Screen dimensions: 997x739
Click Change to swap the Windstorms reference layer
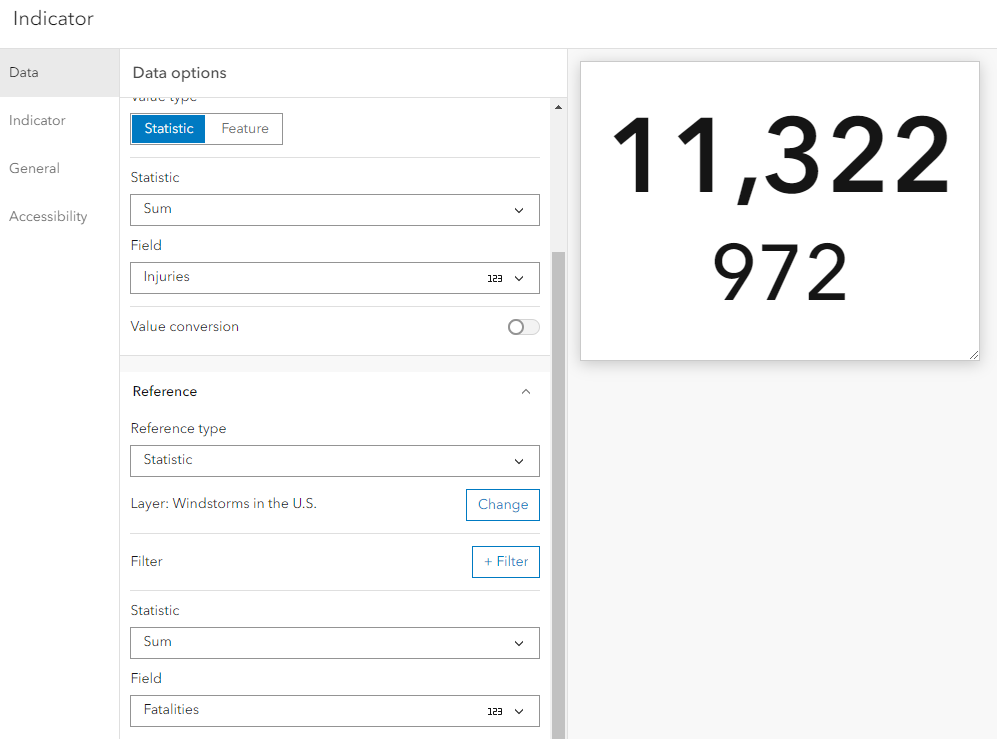pos(502,504)
